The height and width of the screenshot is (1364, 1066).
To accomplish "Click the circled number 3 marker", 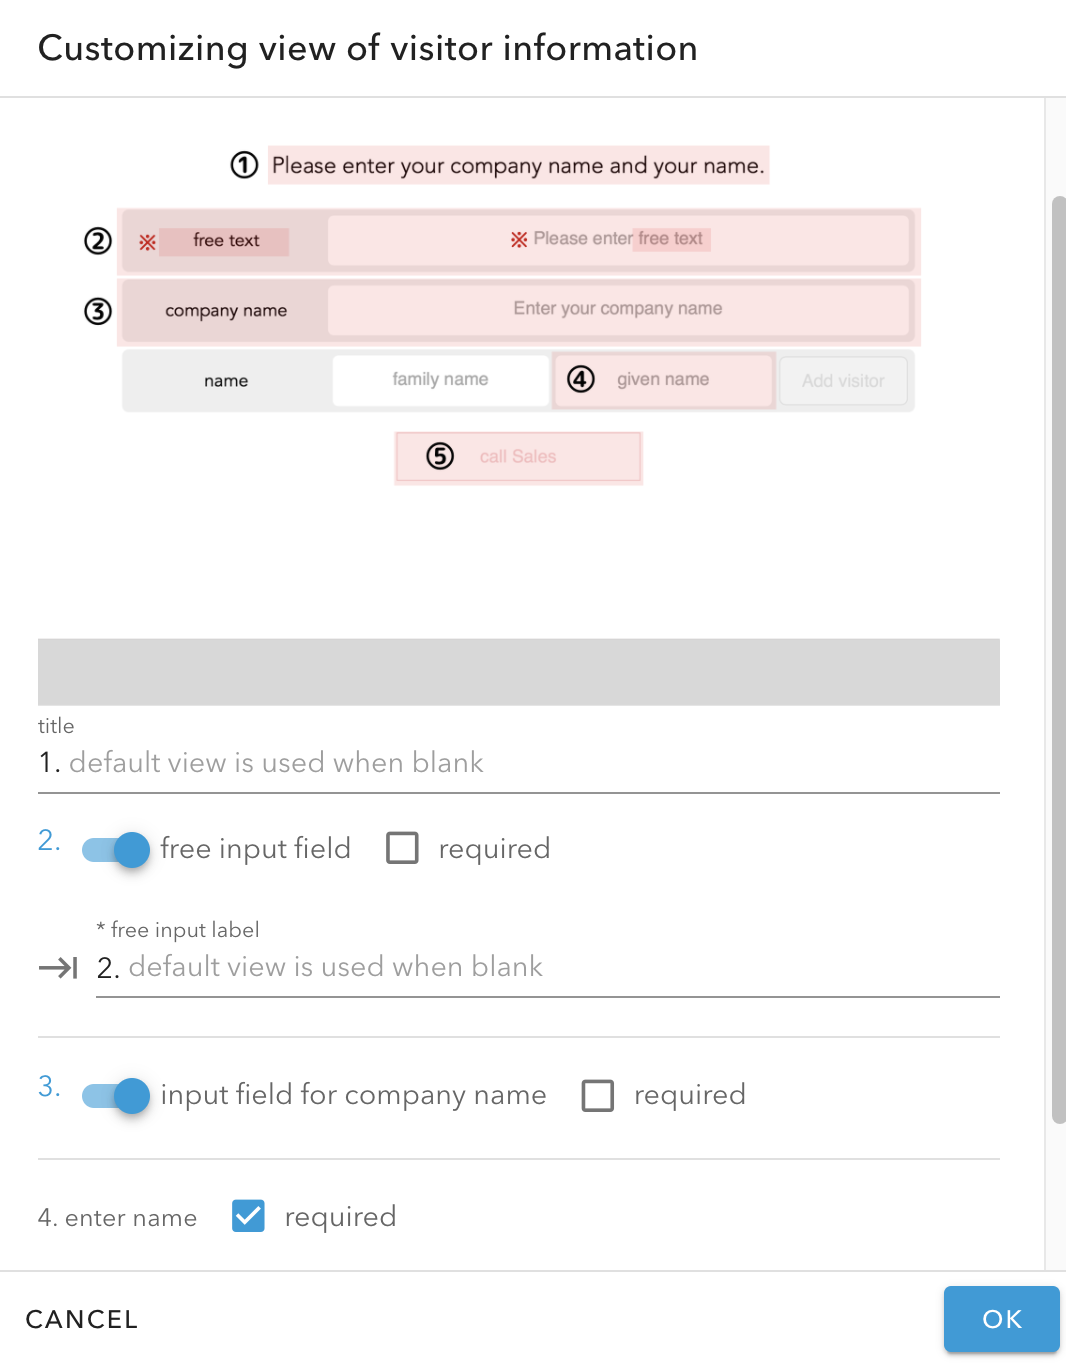I will coord(97,311).
